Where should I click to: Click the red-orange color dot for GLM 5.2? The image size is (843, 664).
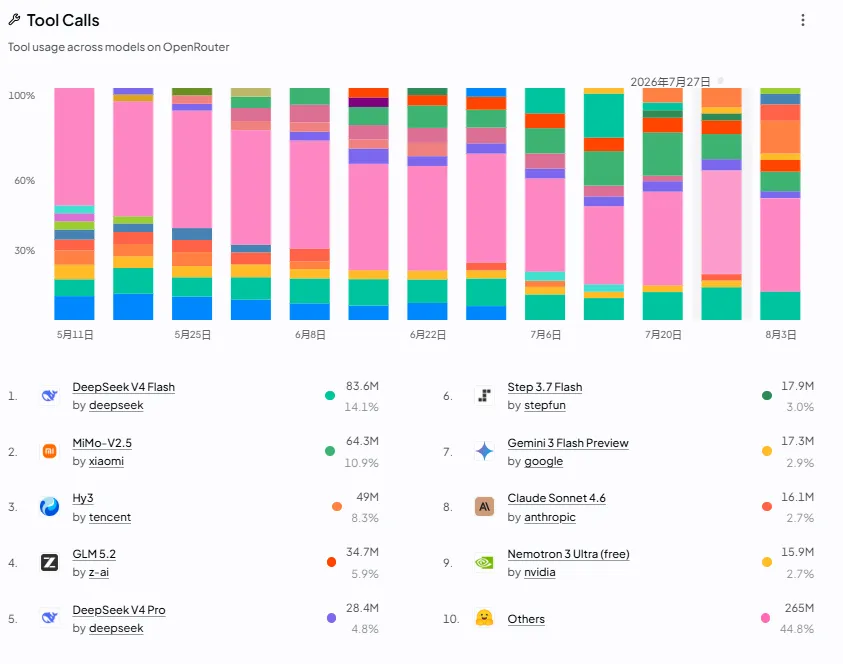tap(331, 562)
